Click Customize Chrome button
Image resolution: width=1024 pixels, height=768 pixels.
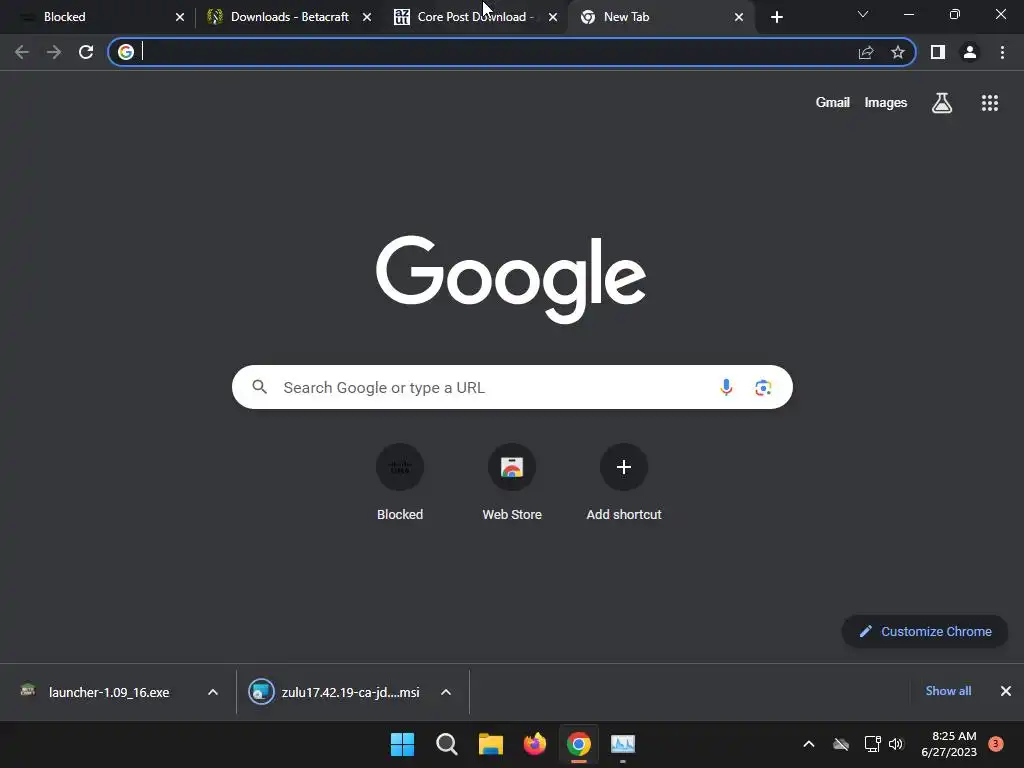[925, 632]
